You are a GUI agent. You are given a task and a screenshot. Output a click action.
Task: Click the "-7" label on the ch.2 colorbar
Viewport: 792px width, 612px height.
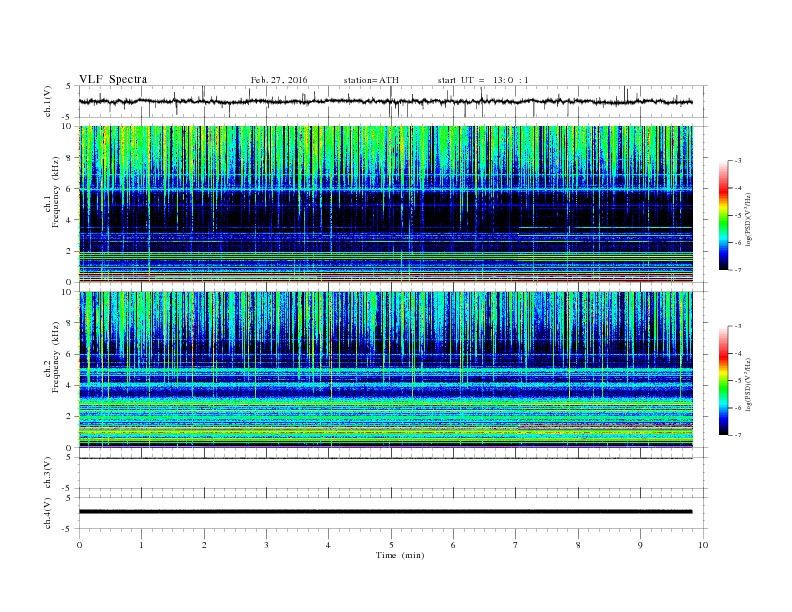click(738, 435)
